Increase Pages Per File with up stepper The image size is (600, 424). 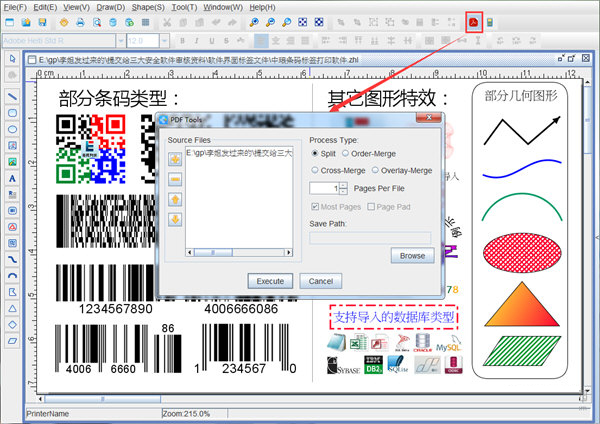(344, 184)
